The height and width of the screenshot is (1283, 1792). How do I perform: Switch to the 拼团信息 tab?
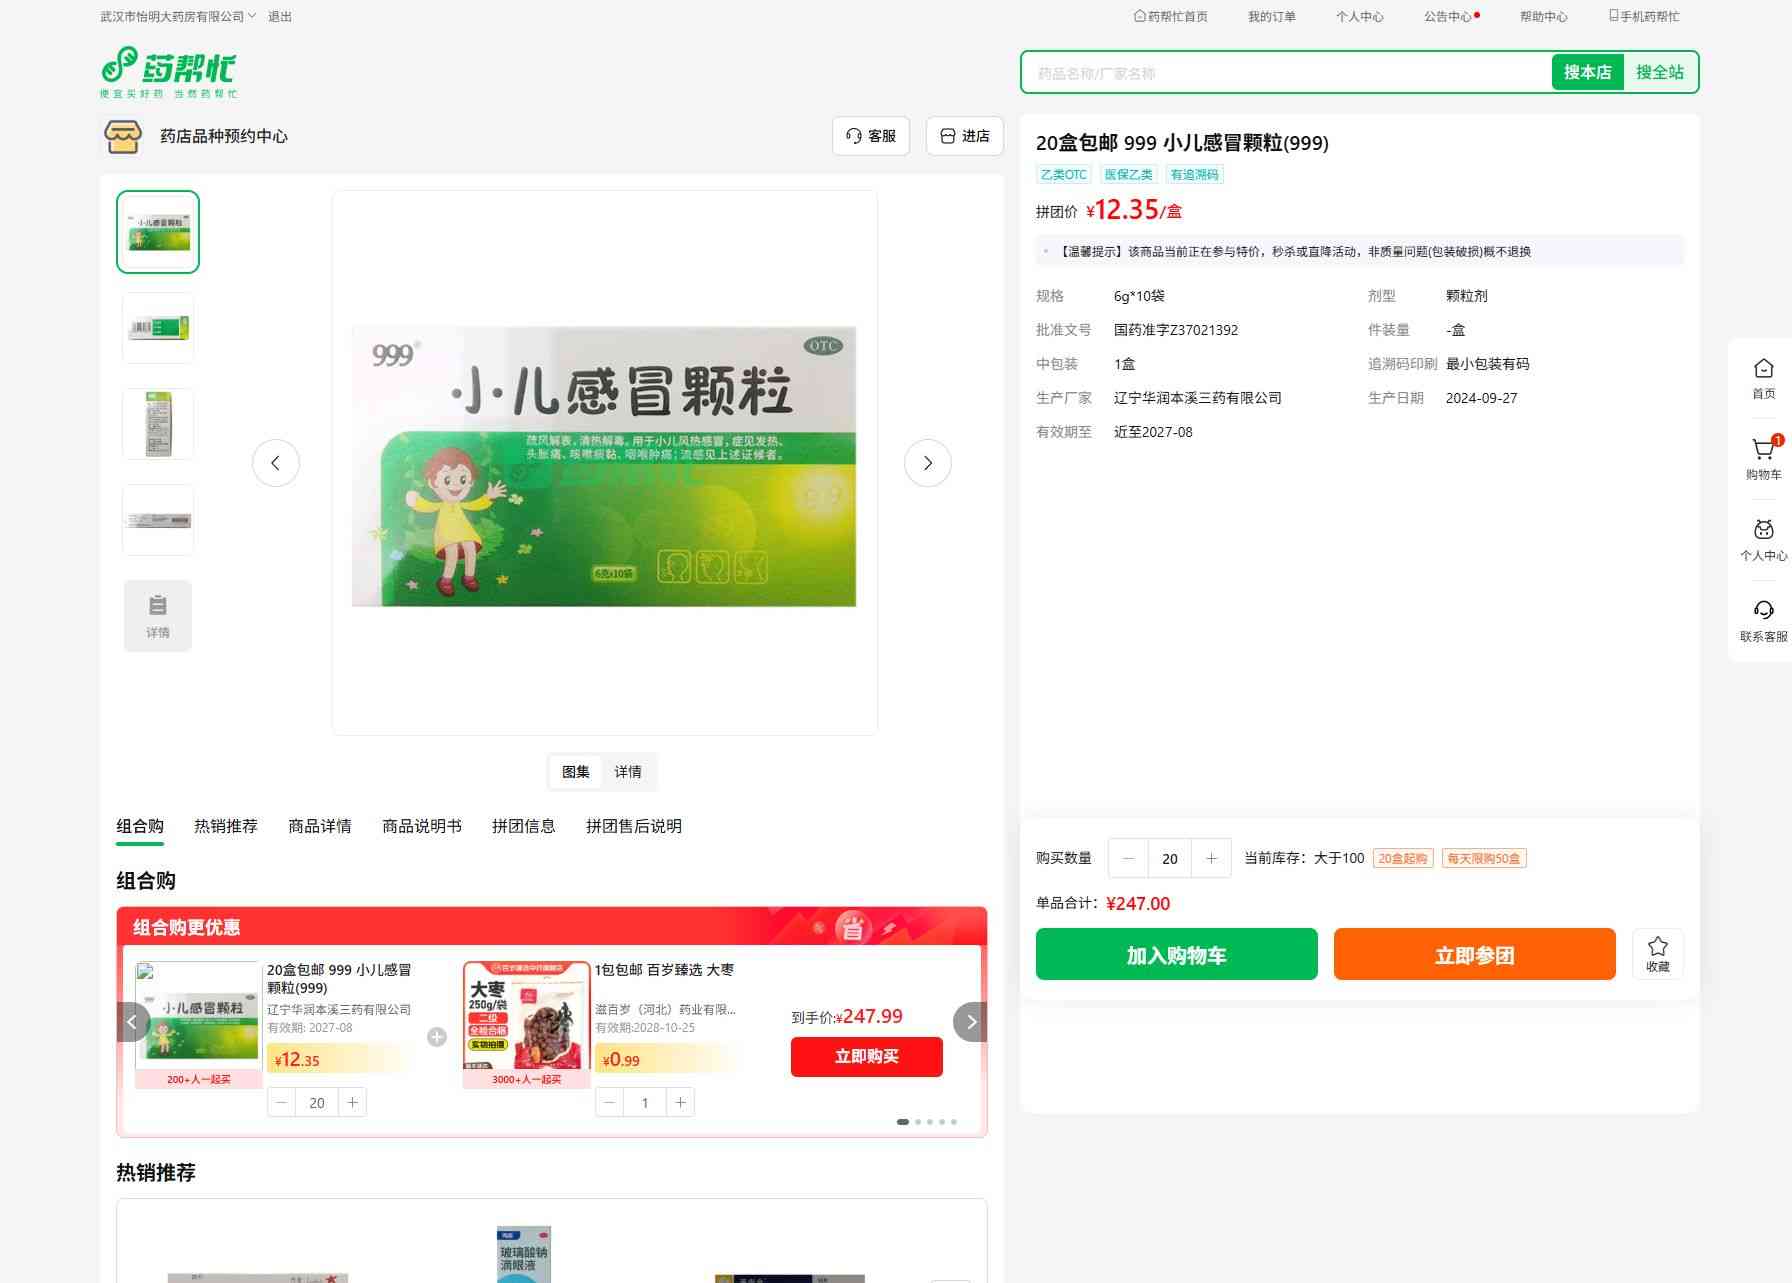pos(523,826)
